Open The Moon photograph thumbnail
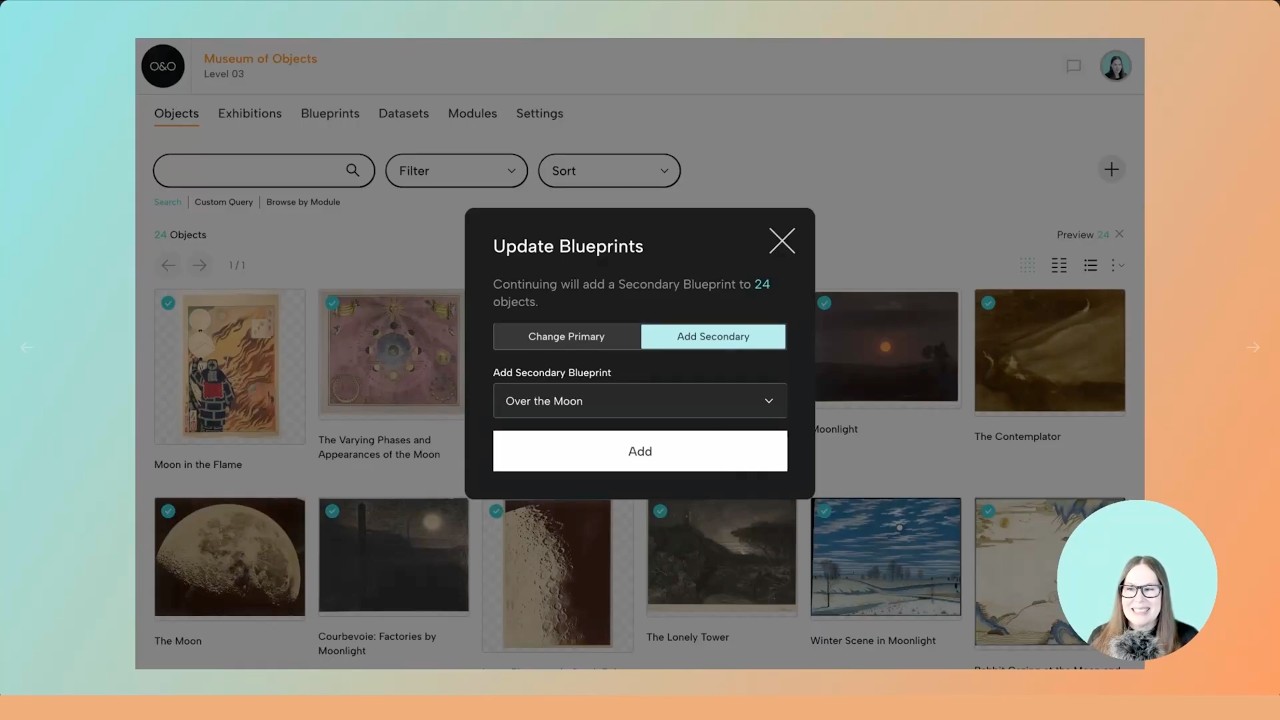 click(230, 558)
